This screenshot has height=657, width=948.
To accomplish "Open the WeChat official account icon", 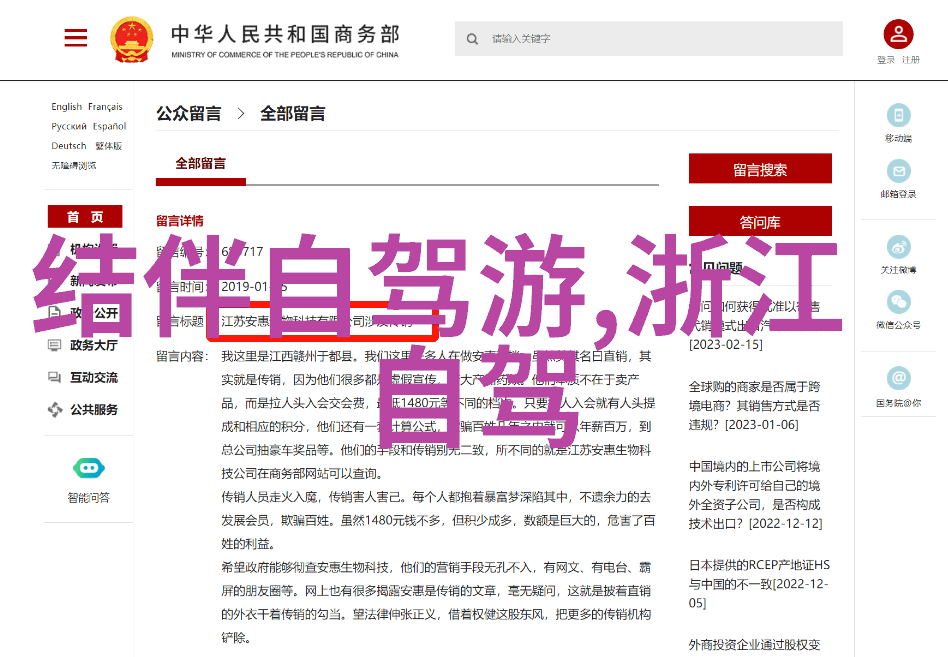I will pyautogui.click(x=898, y=301).
